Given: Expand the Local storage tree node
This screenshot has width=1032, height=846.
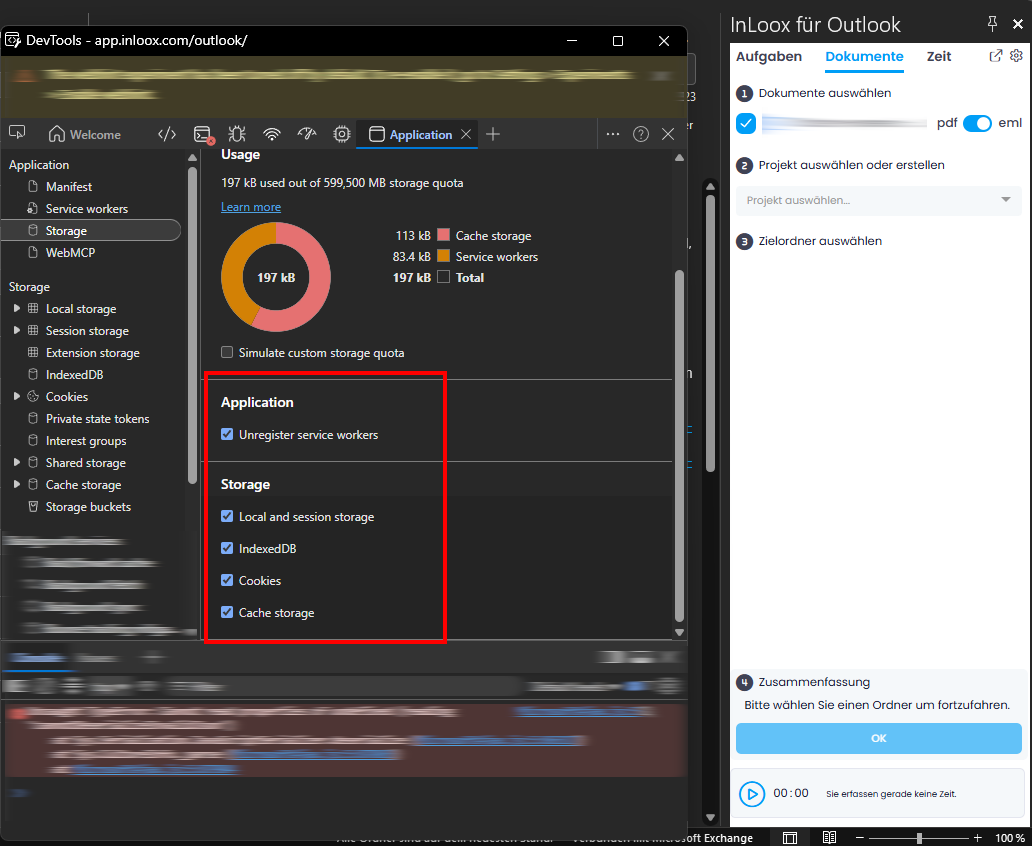Looking at the screenshot, I should point(16,308).
